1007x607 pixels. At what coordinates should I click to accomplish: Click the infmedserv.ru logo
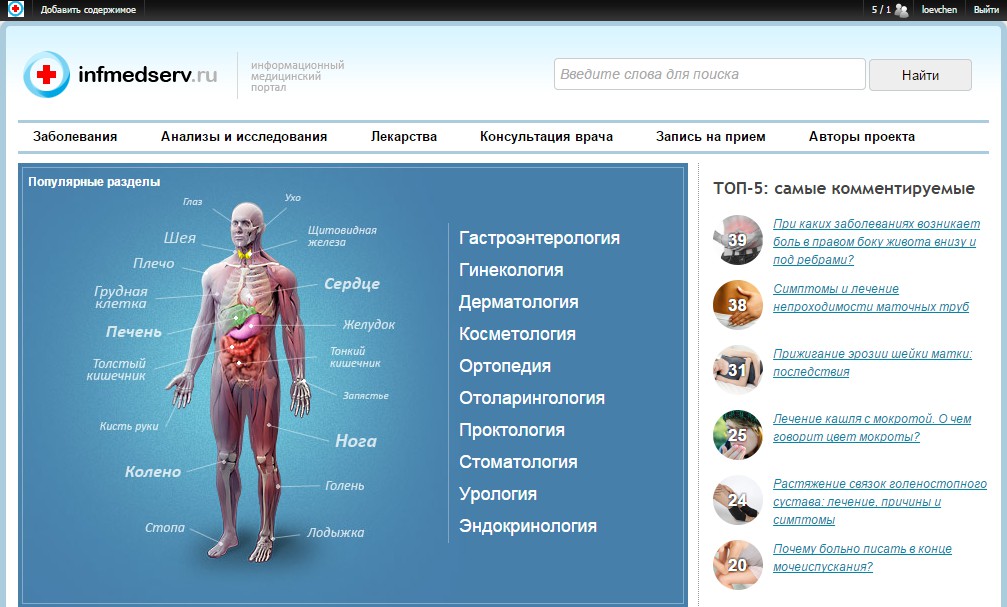click(x=120, y=75)
